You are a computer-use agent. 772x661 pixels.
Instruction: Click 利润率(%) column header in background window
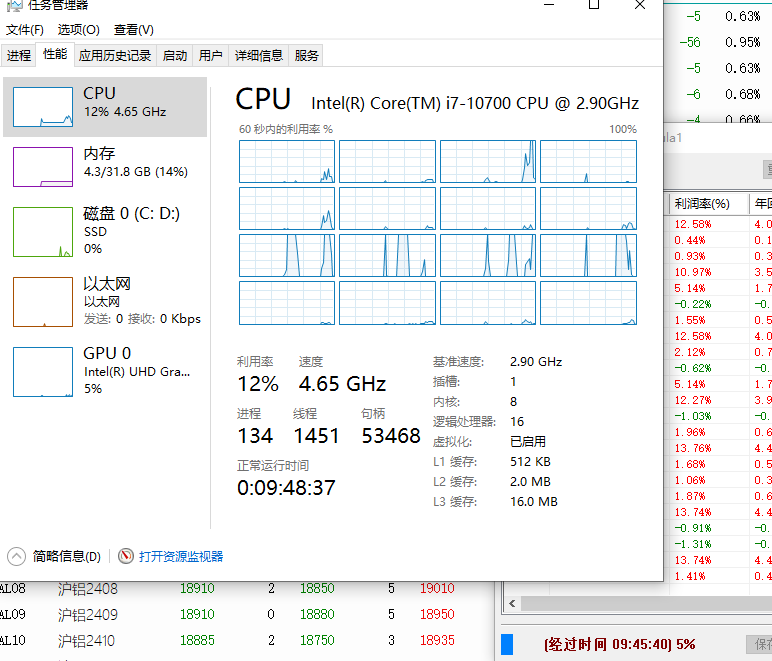coord(702,204)
